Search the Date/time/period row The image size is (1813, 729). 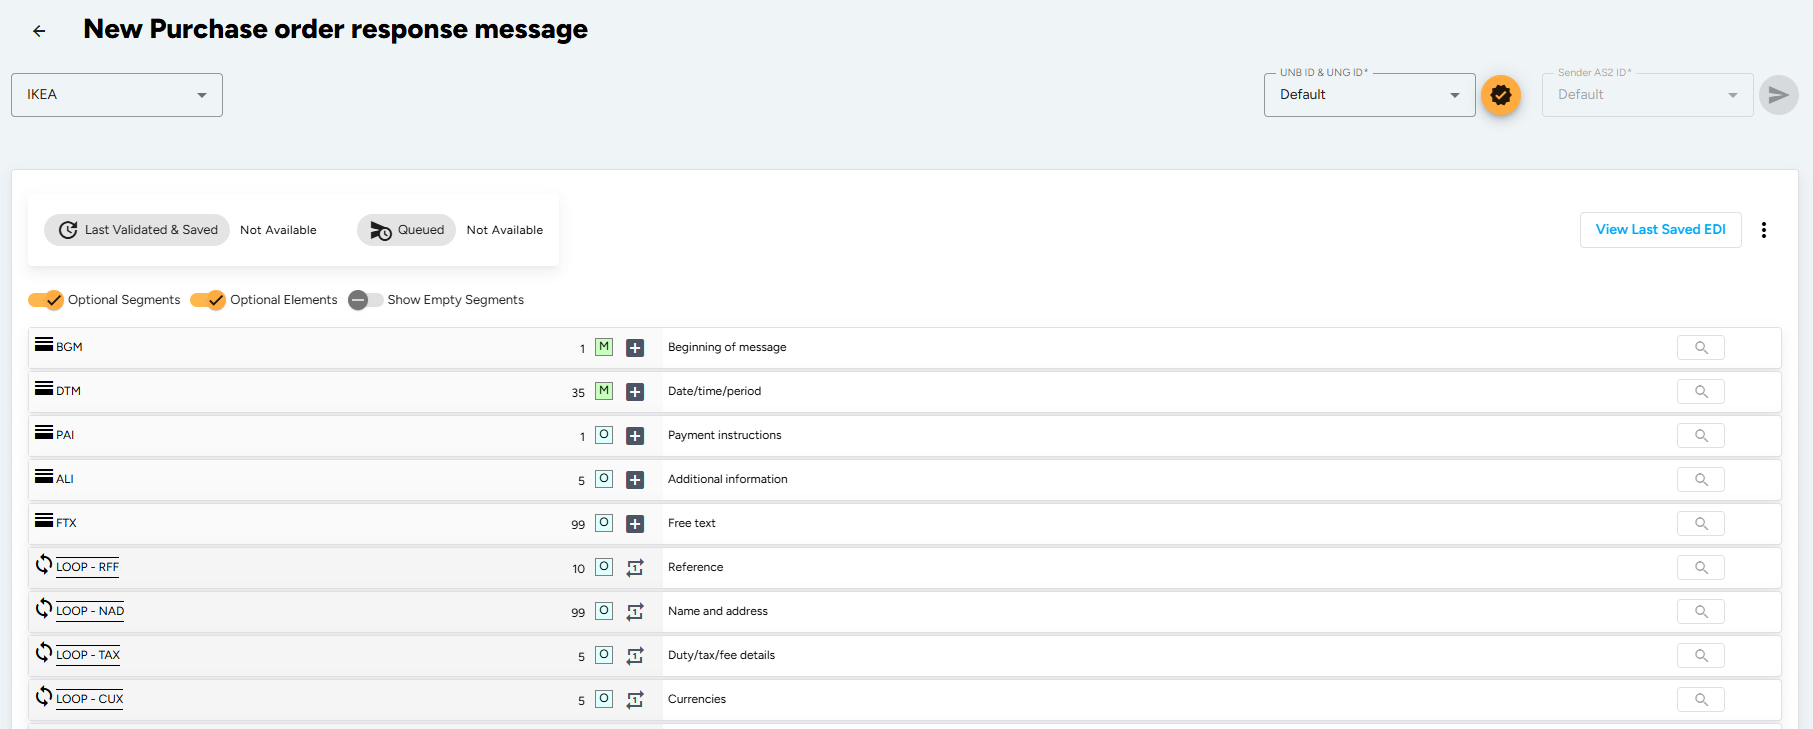point(1701,392)
